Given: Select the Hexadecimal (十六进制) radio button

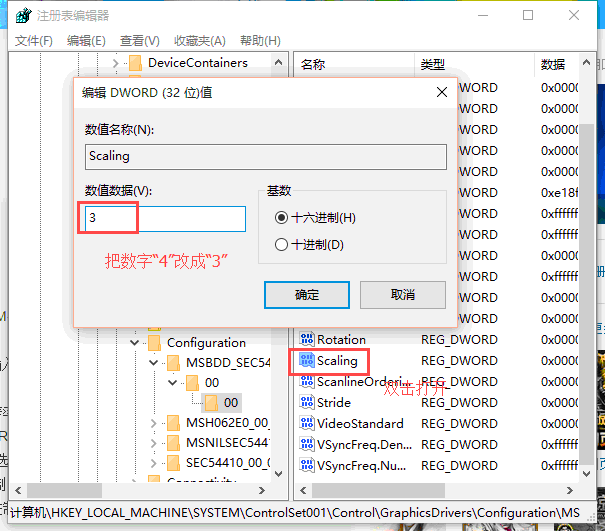Looking at the screenshot, I should pos(281,218).
